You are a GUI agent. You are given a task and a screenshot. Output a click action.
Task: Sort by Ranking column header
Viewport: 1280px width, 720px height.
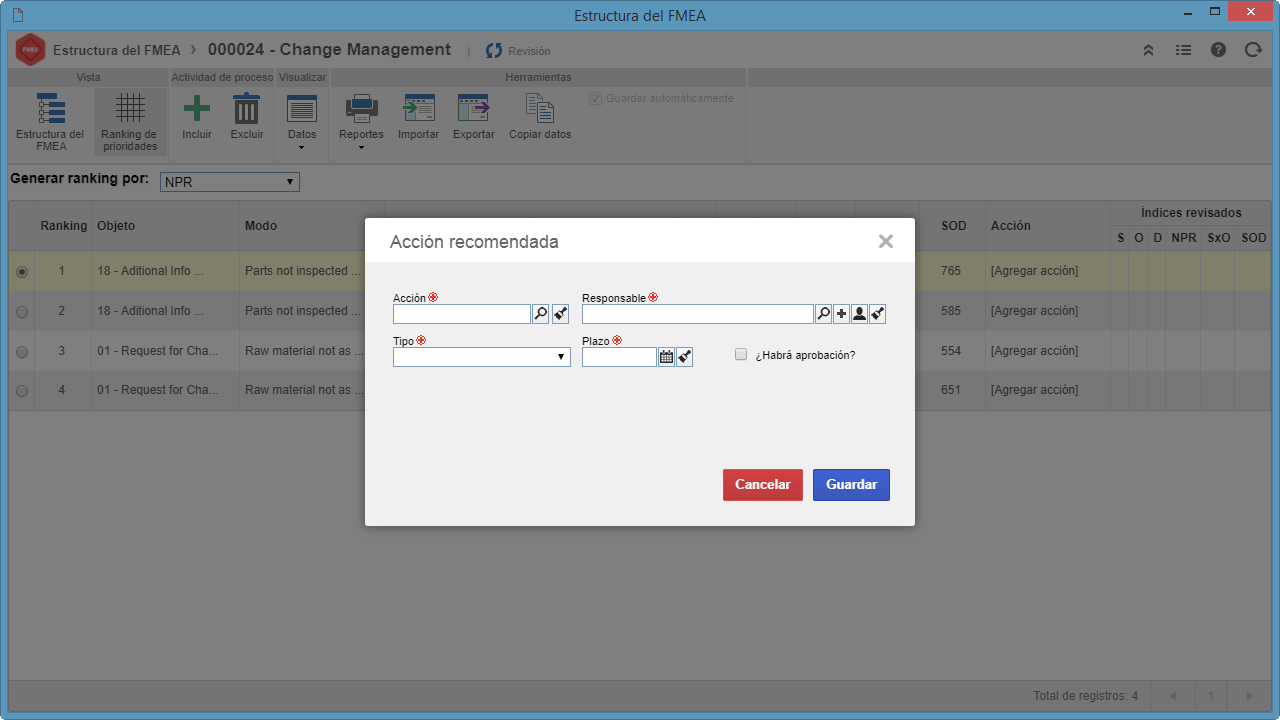[x=64, y=226]
